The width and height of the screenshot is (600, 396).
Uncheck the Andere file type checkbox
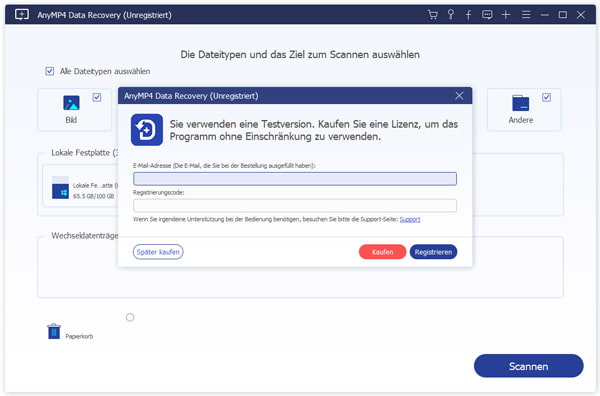click(546, 98)
